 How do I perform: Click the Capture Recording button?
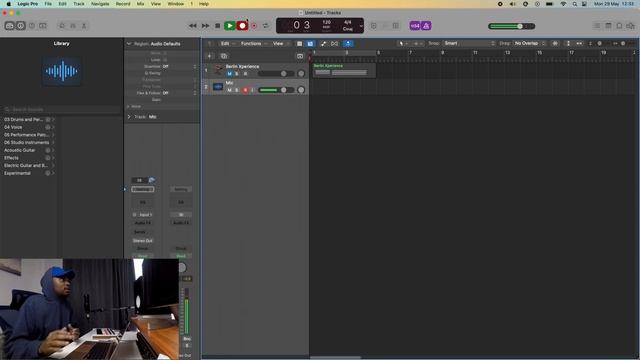tap(254, 26)
